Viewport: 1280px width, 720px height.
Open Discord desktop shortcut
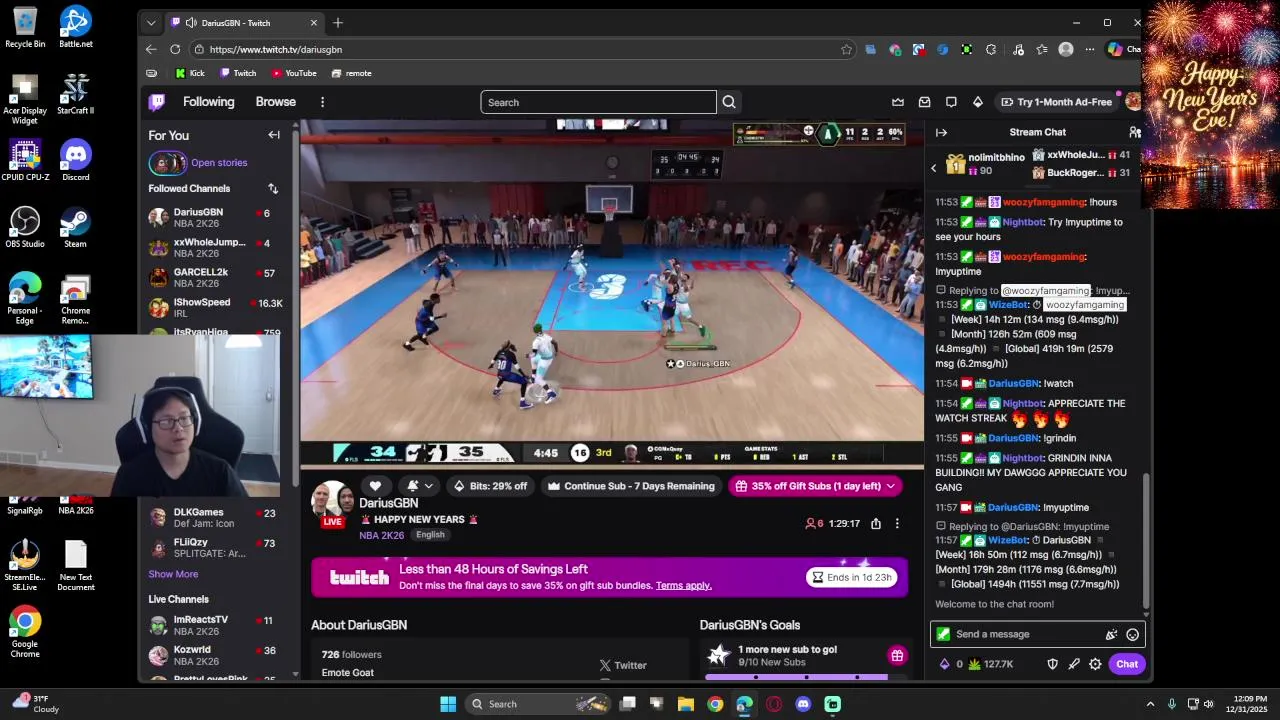tap(76, 160)
